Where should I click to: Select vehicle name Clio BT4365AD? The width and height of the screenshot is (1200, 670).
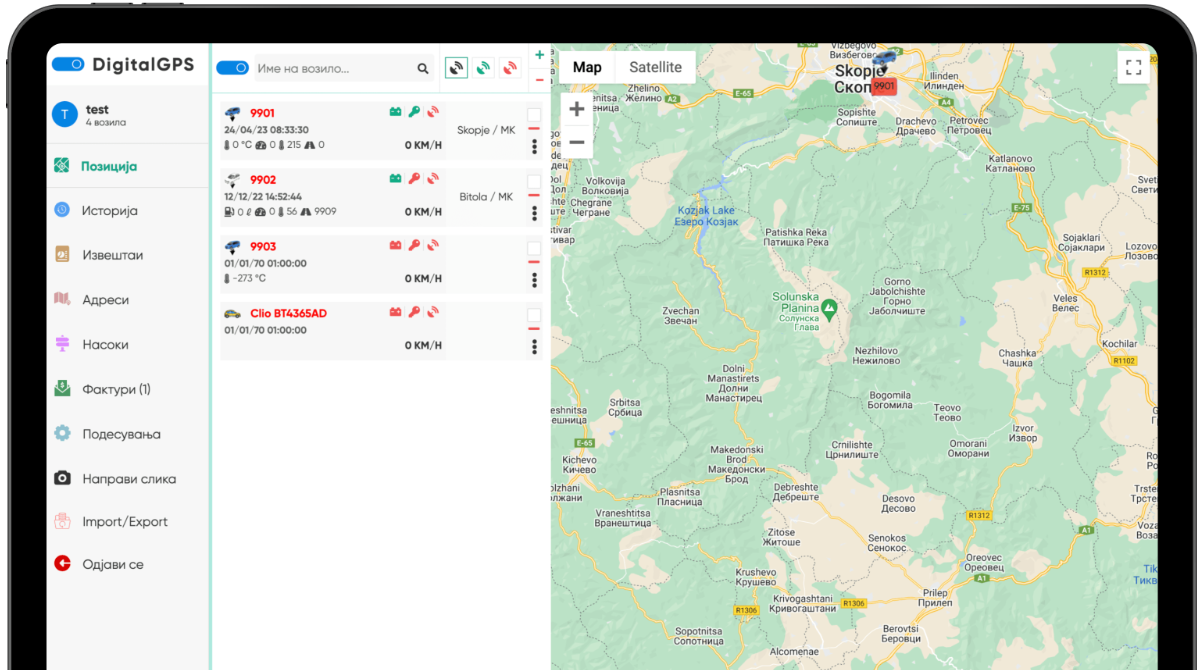(x=288, y=313)
